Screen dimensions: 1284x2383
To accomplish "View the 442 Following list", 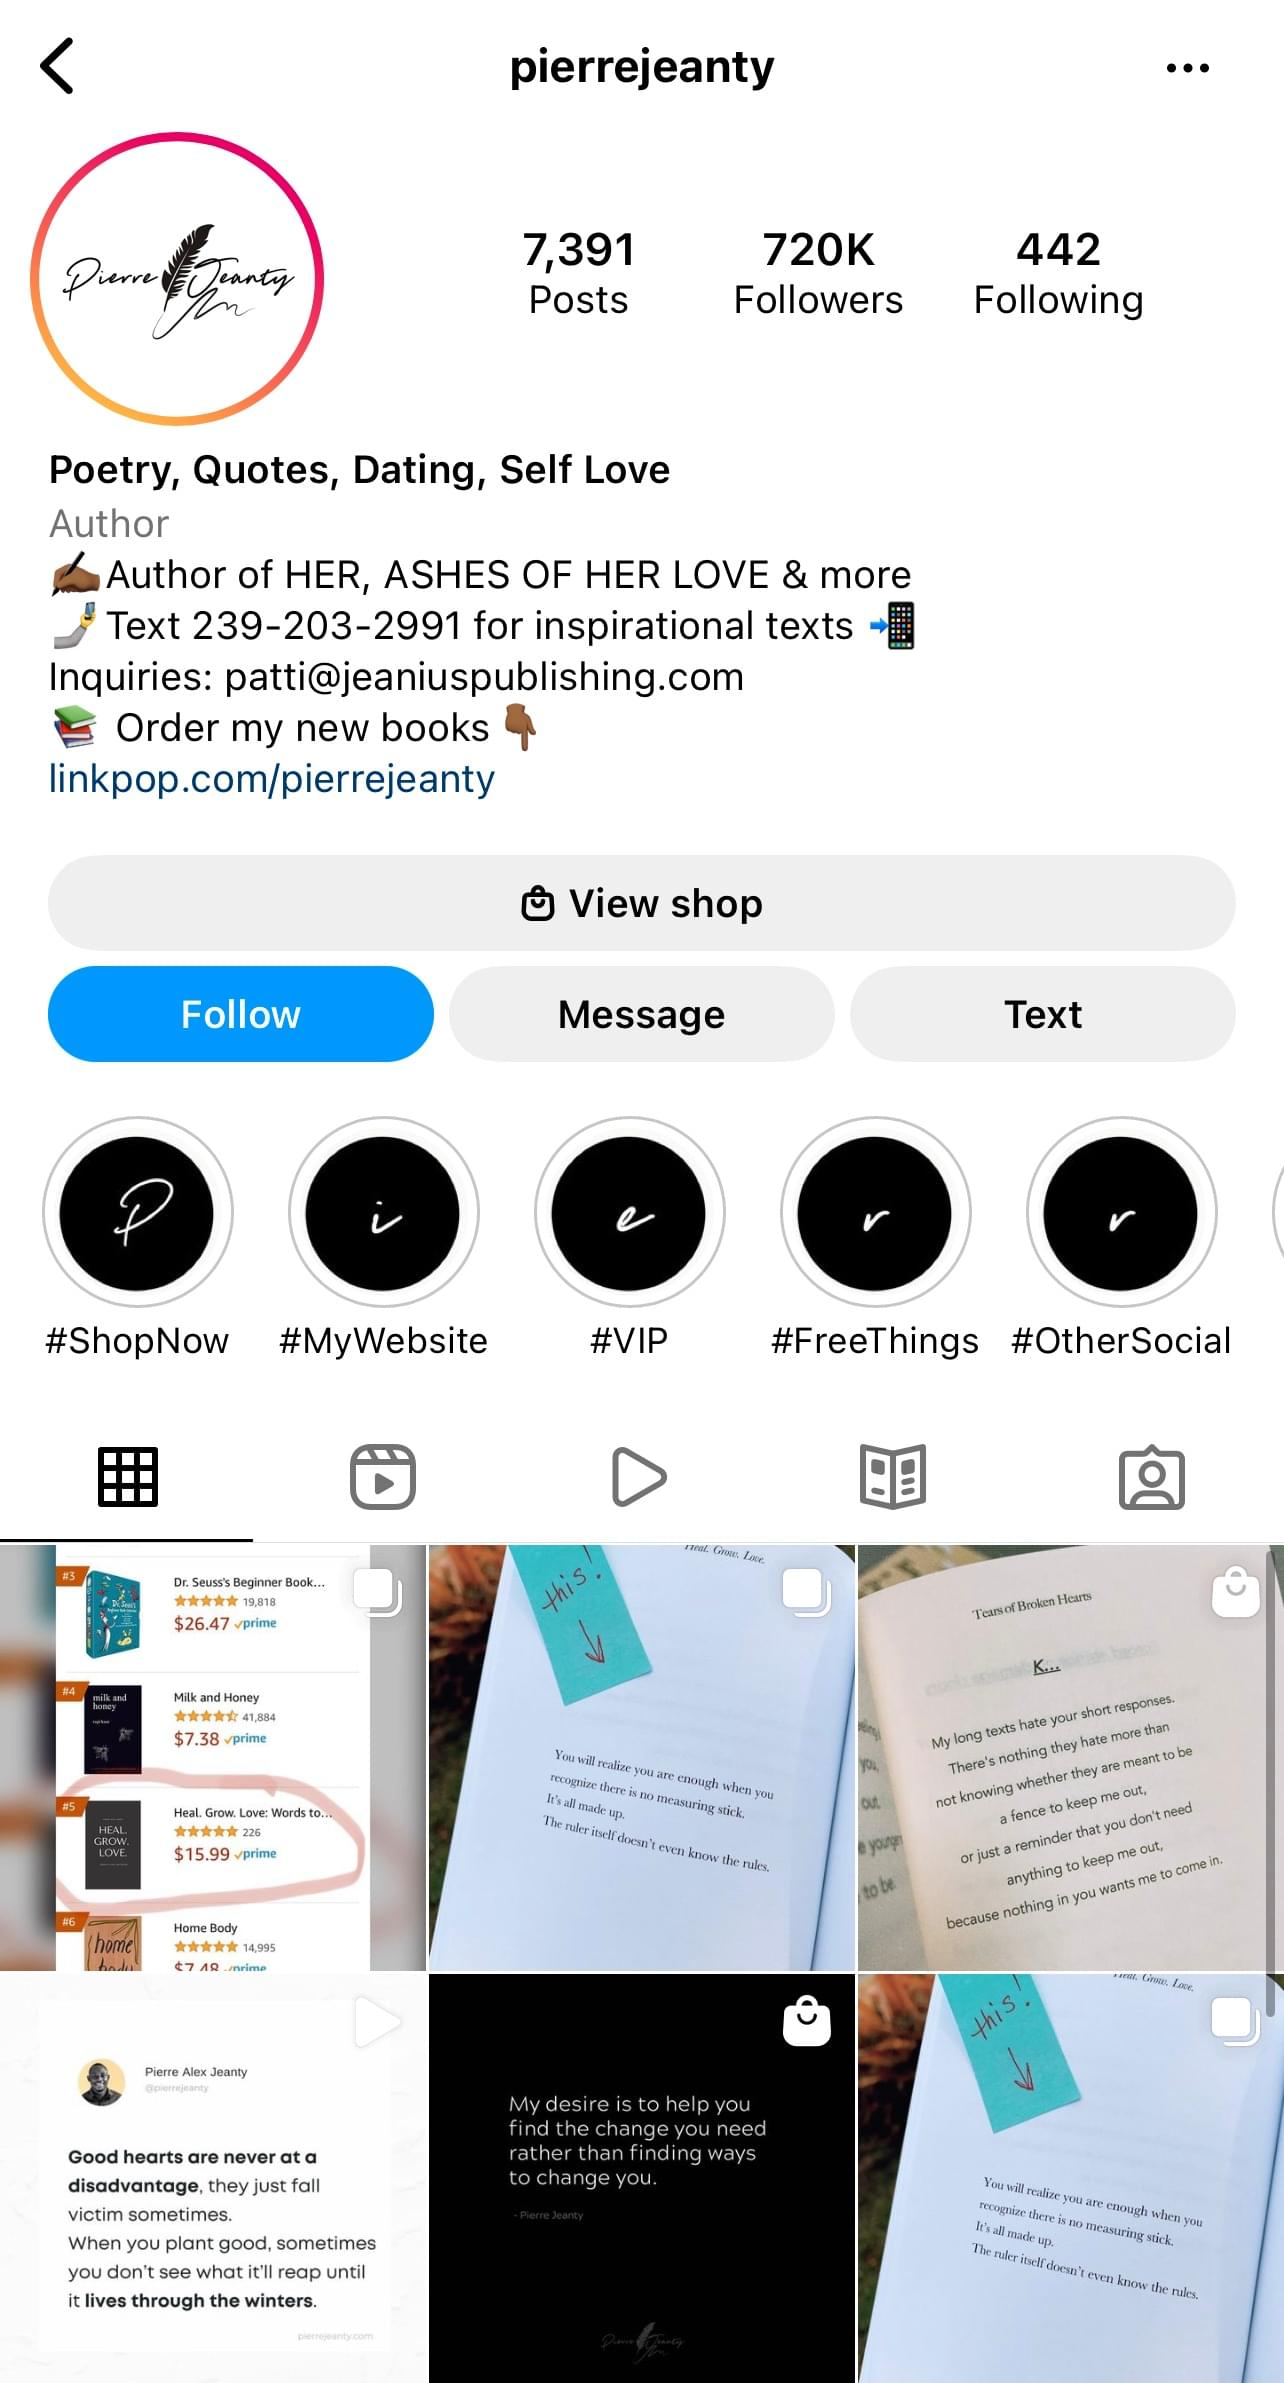I will [1059, 273].
